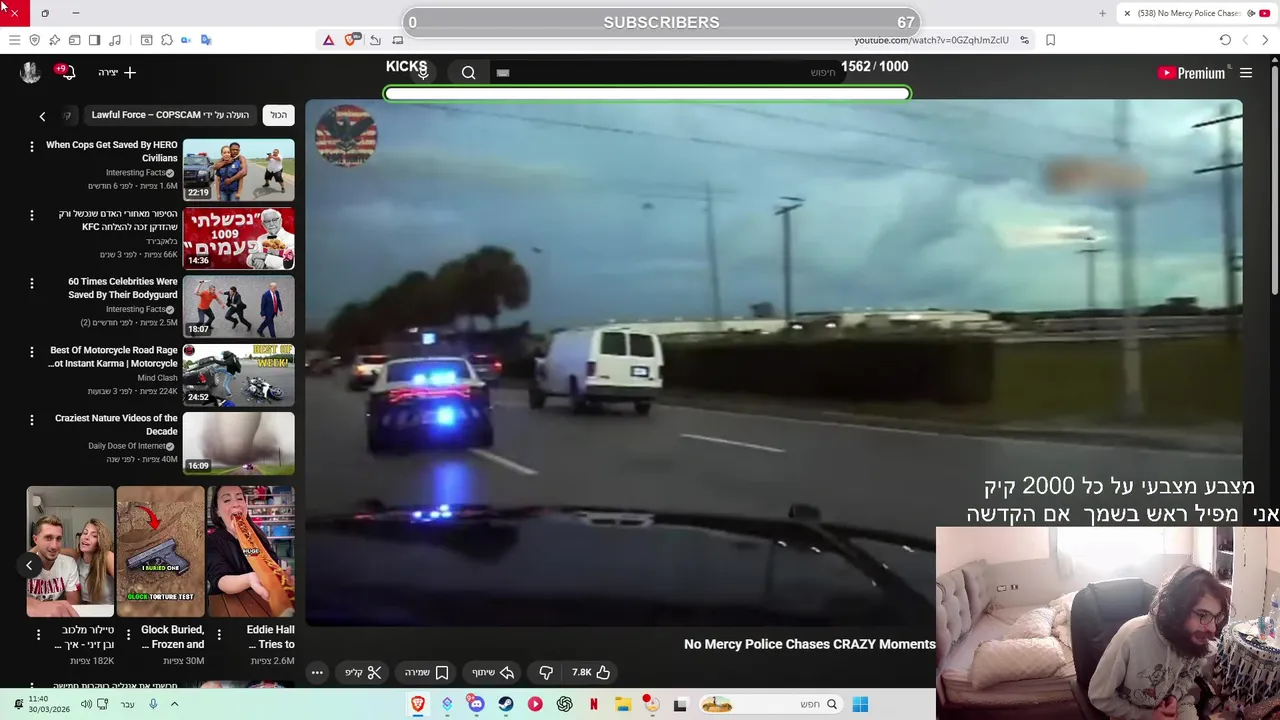Screen dimensions: 1280x720
Task: Click the Google Translate extension icon
Action: pyautogui.click(x=206, y=40)
